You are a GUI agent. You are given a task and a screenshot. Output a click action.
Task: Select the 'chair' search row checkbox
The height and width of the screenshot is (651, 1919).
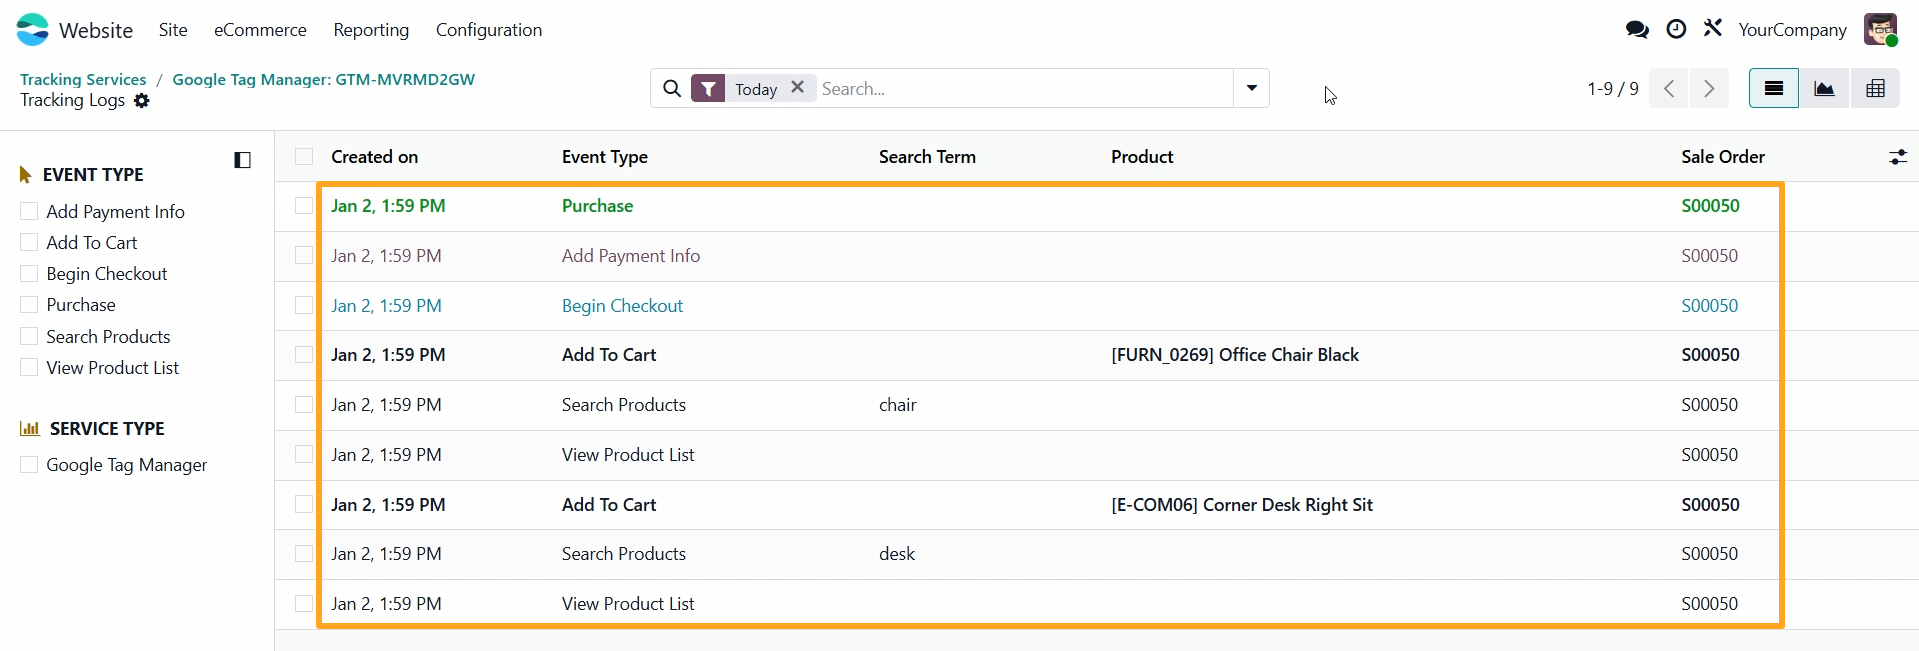pyautogui.click(x=304, y=404)
